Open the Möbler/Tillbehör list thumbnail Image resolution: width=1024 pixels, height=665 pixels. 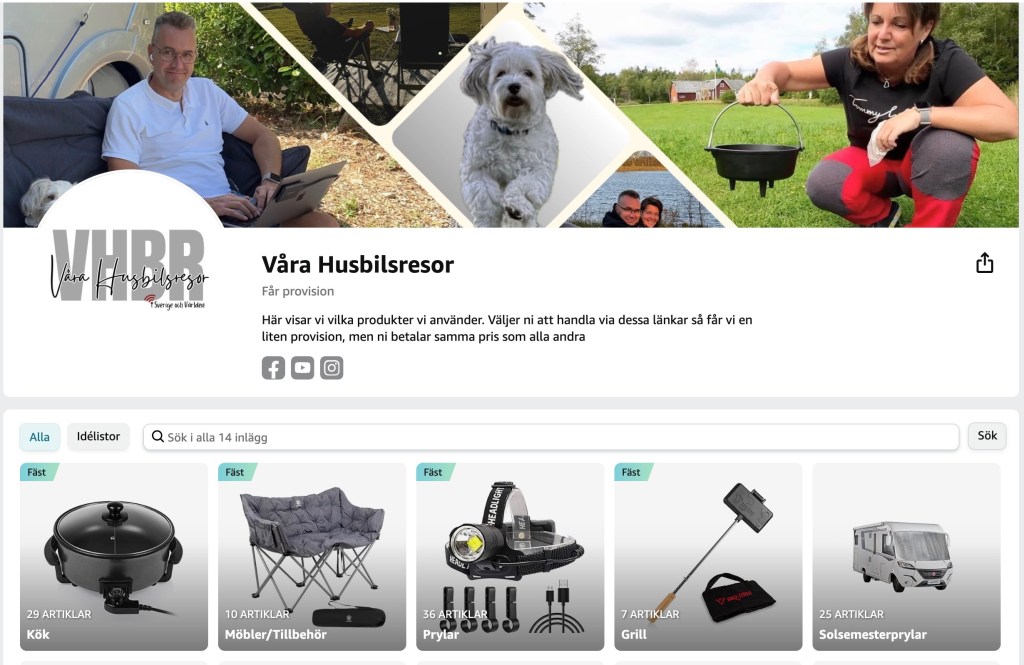tap(312, 557)
